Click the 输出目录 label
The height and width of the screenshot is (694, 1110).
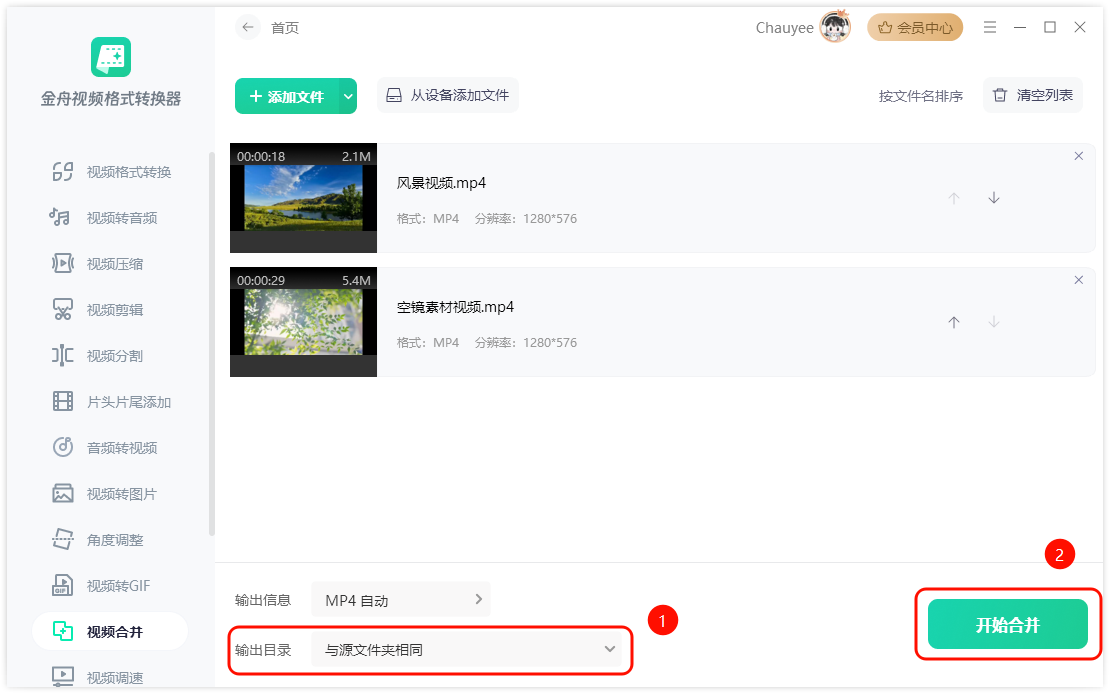pyautogui.click(x=263, y=650)
